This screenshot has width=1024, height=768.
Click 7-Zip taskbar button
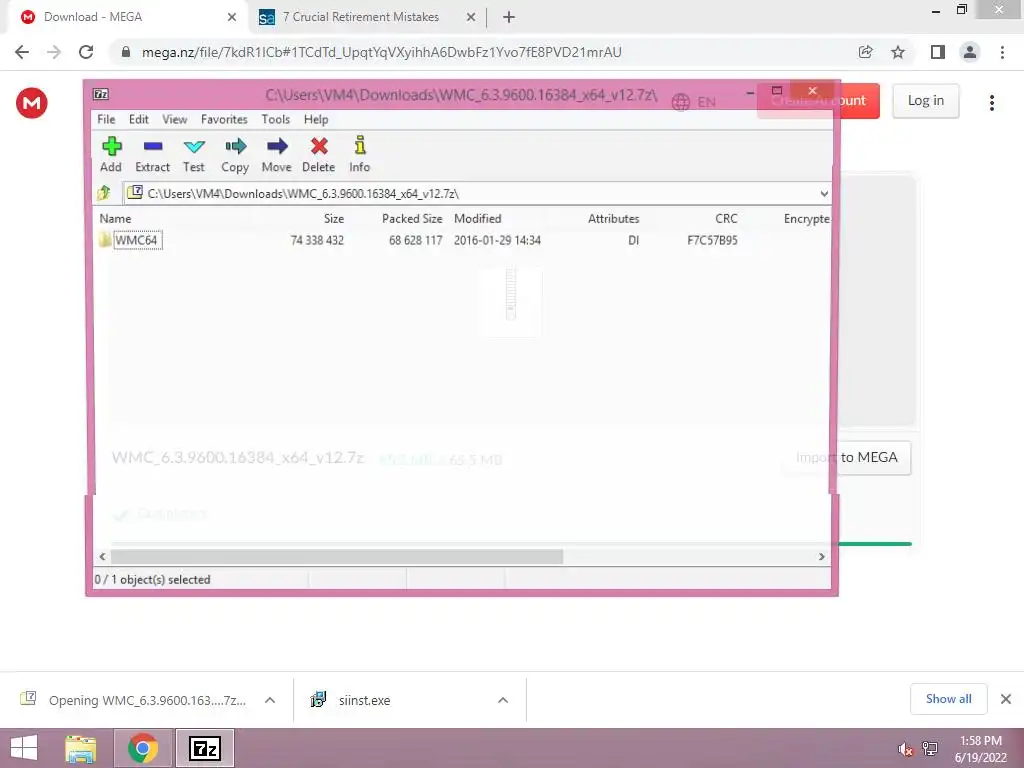click(x=204, y=748)
